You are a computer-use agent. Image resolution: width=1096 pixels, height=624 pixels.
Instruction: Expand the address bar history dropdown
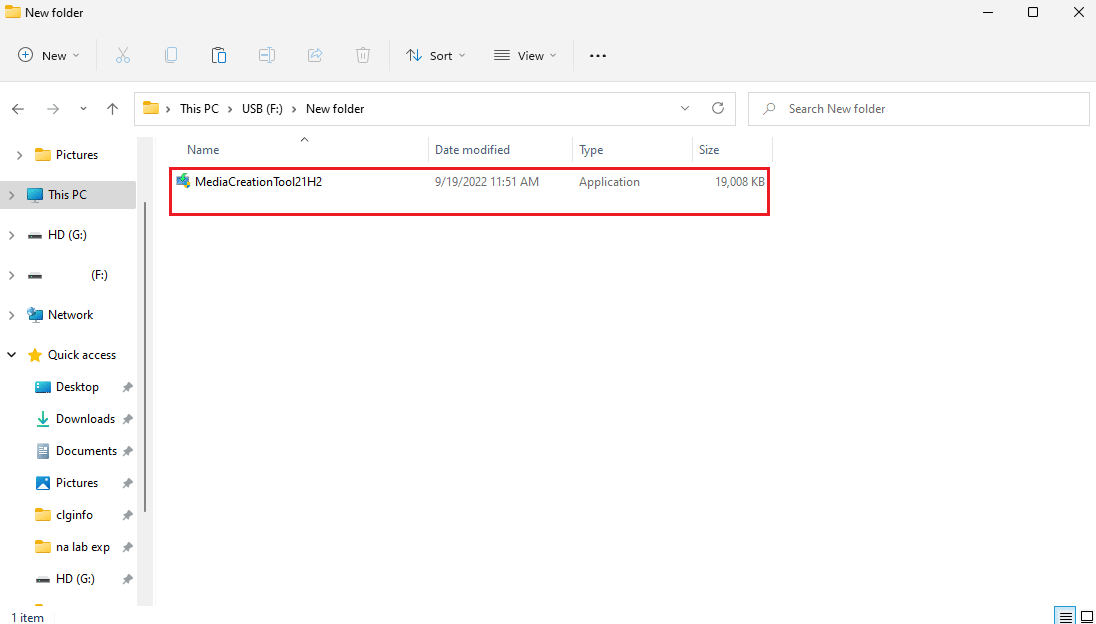[x=685, y=108]
